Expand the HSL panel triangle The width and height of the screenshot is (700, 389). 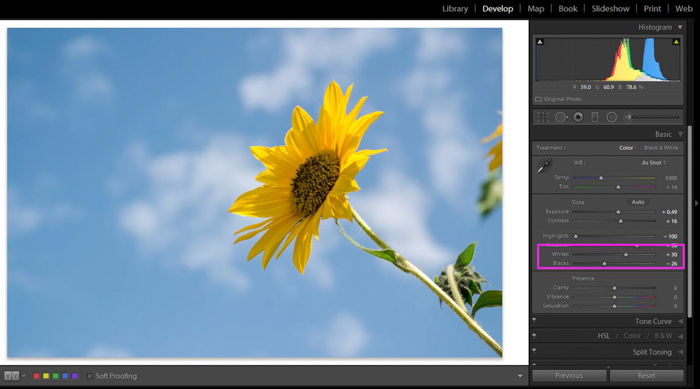pyautogui.click(x=680, y=336)
